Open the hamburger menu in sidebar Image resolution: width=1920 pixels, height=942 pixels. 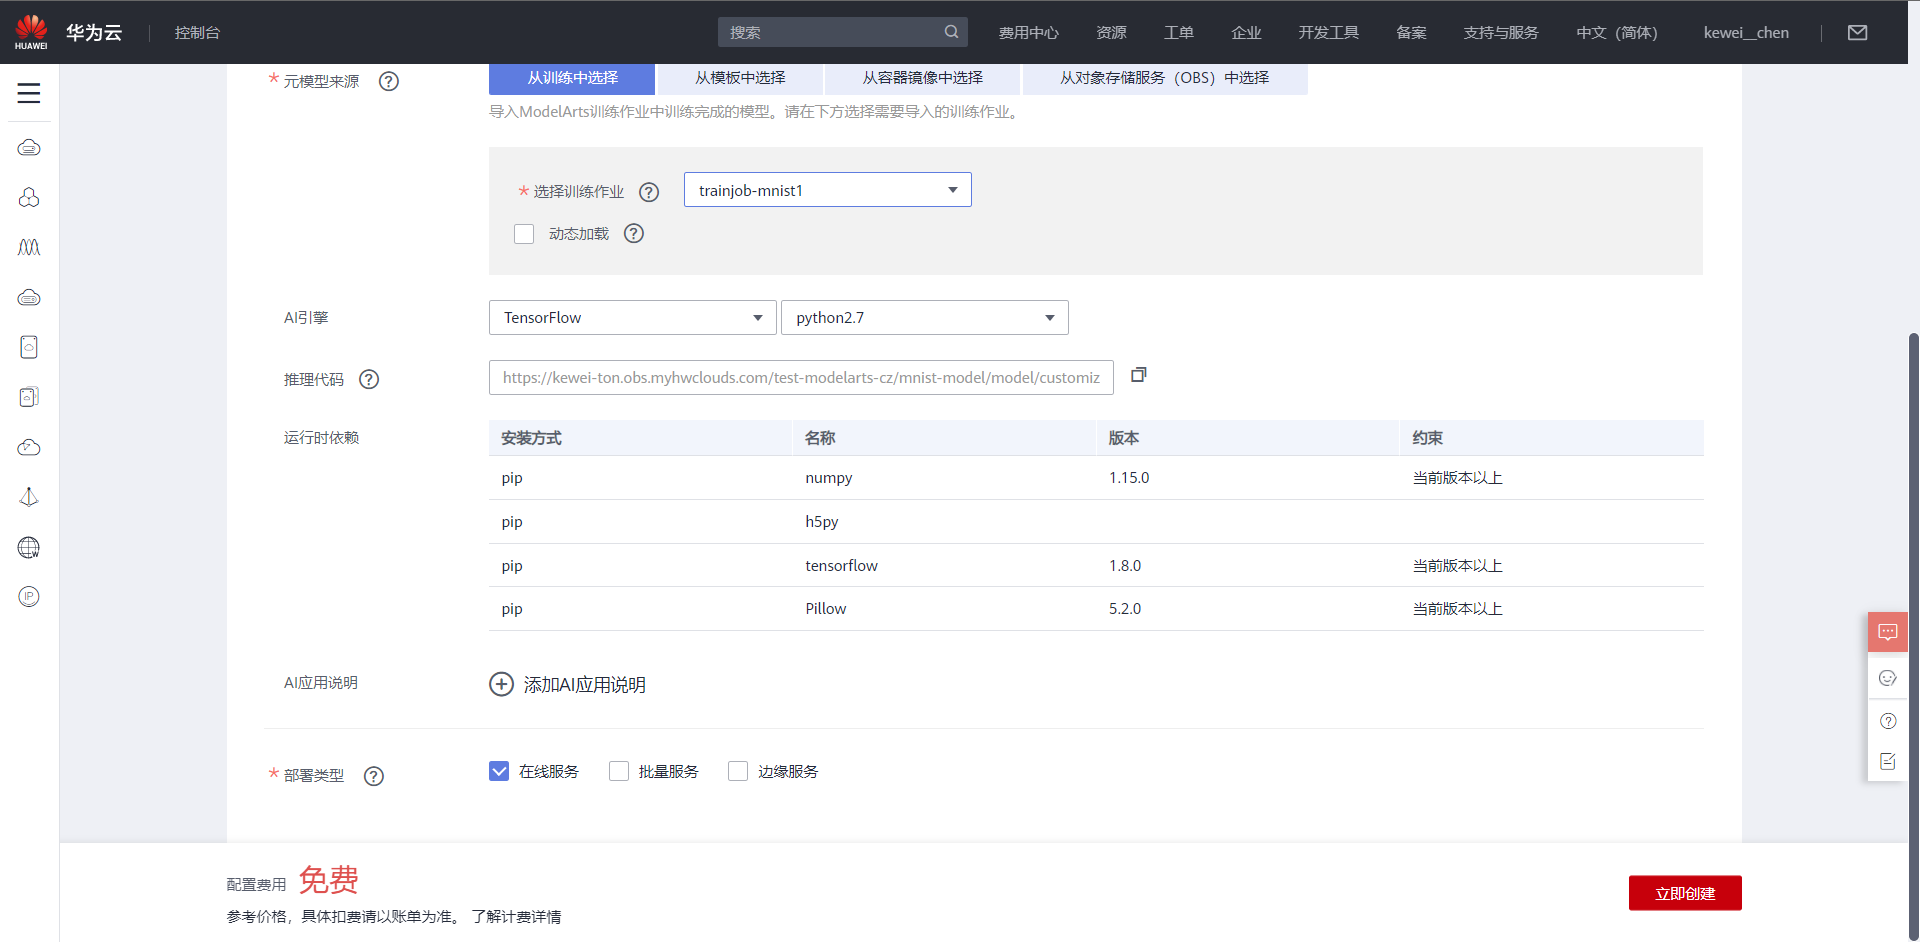coord(29,93)
